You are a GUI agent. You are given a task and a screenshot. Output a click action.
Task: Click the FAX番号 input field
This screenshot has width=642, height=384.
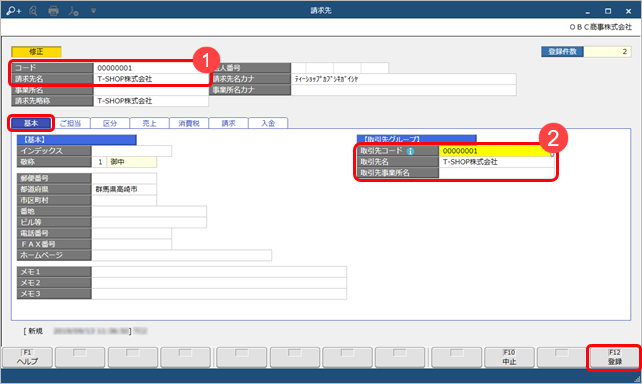[131, 244]
